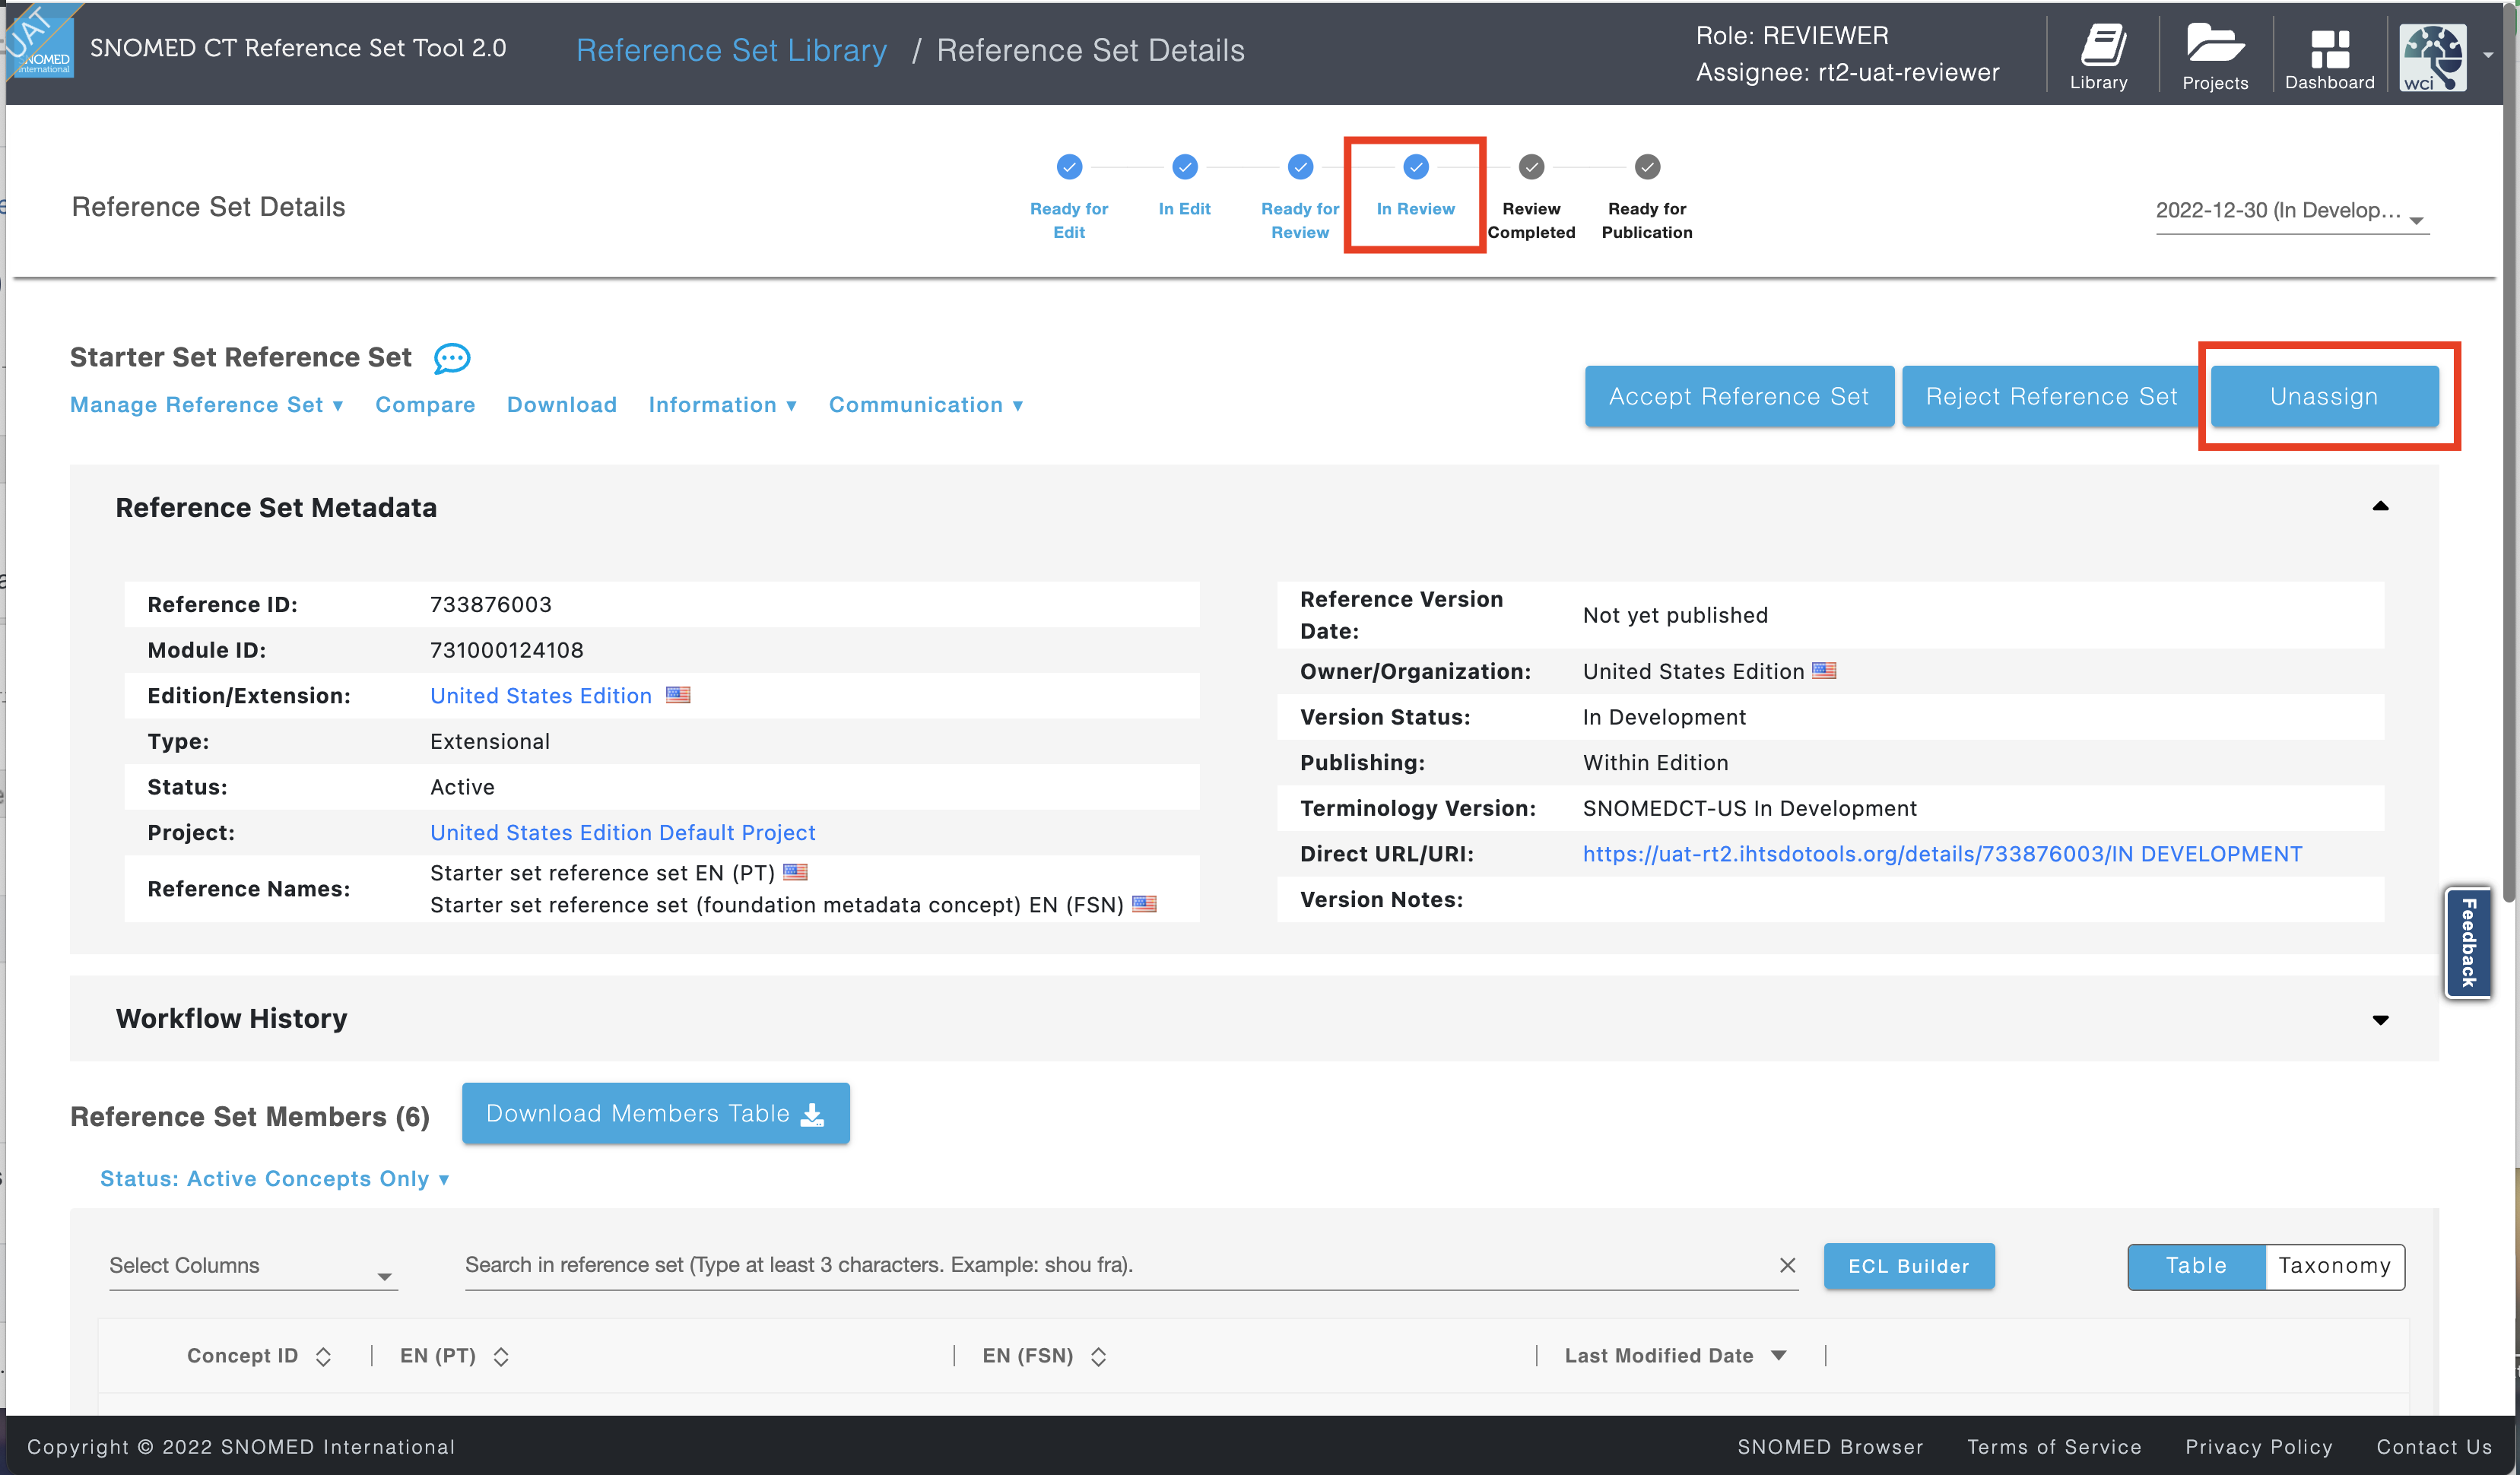
Task: Open Contact Us footer link
Action: pyautogui.click(x=2434, y=1447)
